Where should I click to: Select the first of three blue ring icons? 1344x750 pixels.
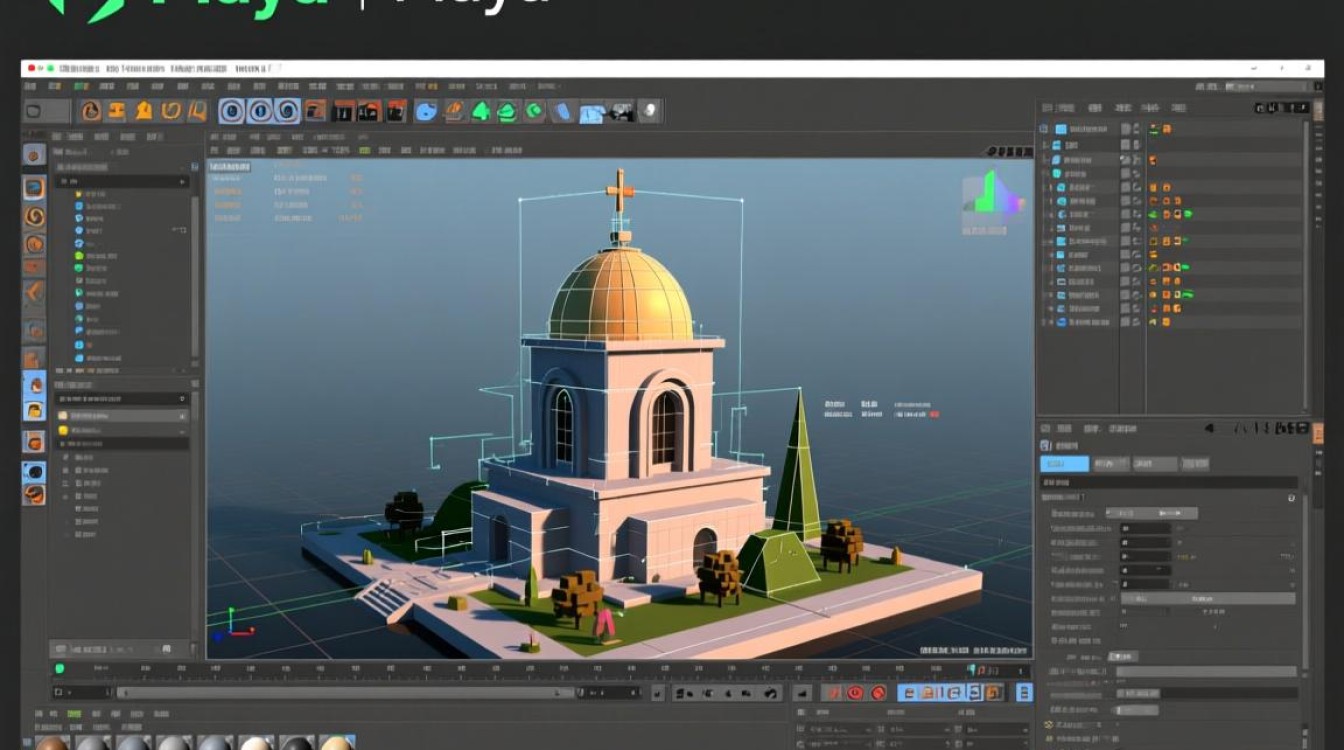[x=232, y=111]
